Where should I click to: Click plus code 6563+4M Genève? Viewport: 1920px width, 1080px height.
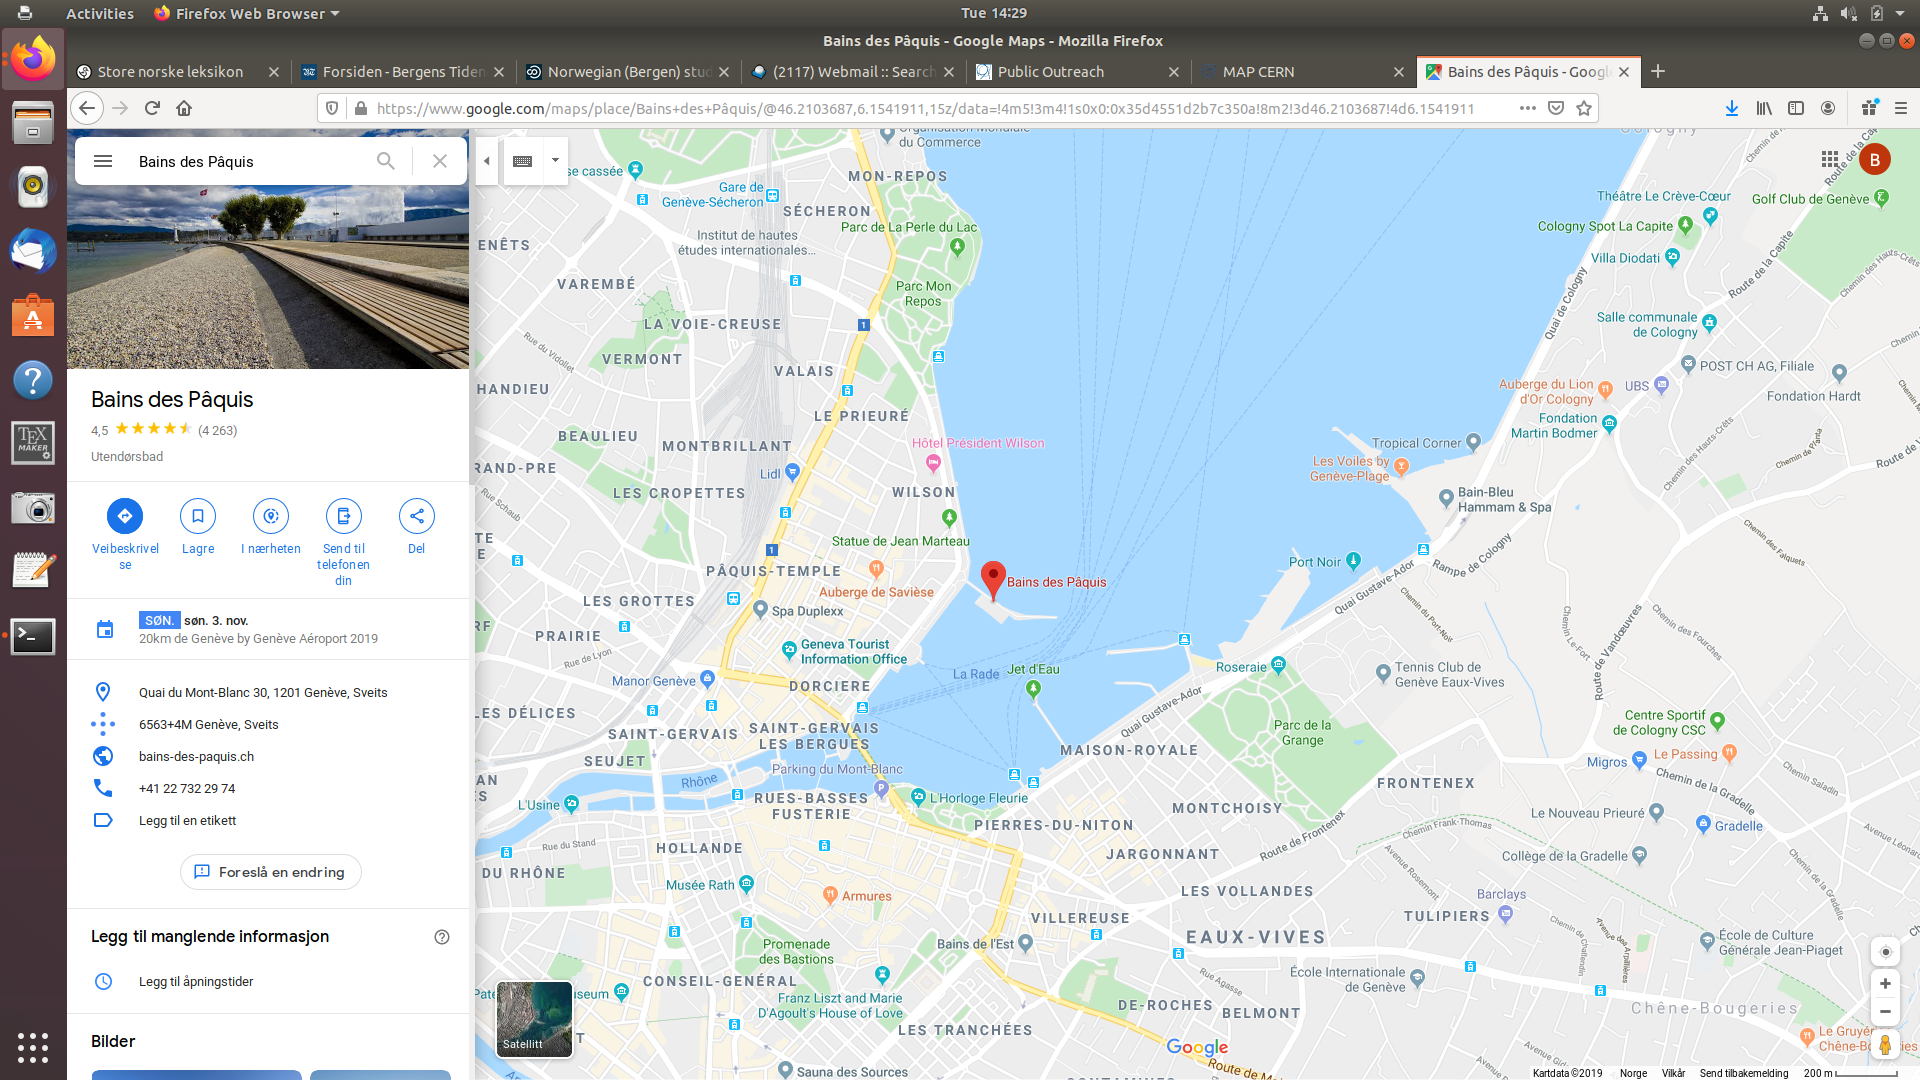[x=209, y=724]
